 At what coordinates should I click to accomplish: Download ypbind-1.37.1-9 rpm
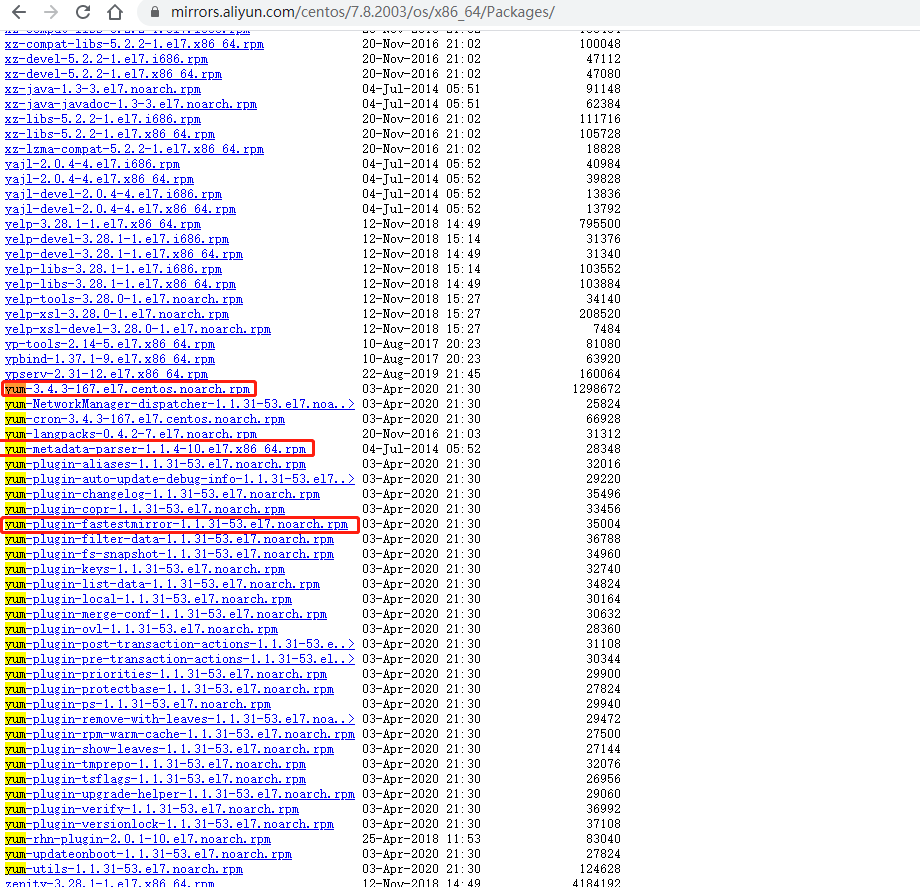pos(110,359)
